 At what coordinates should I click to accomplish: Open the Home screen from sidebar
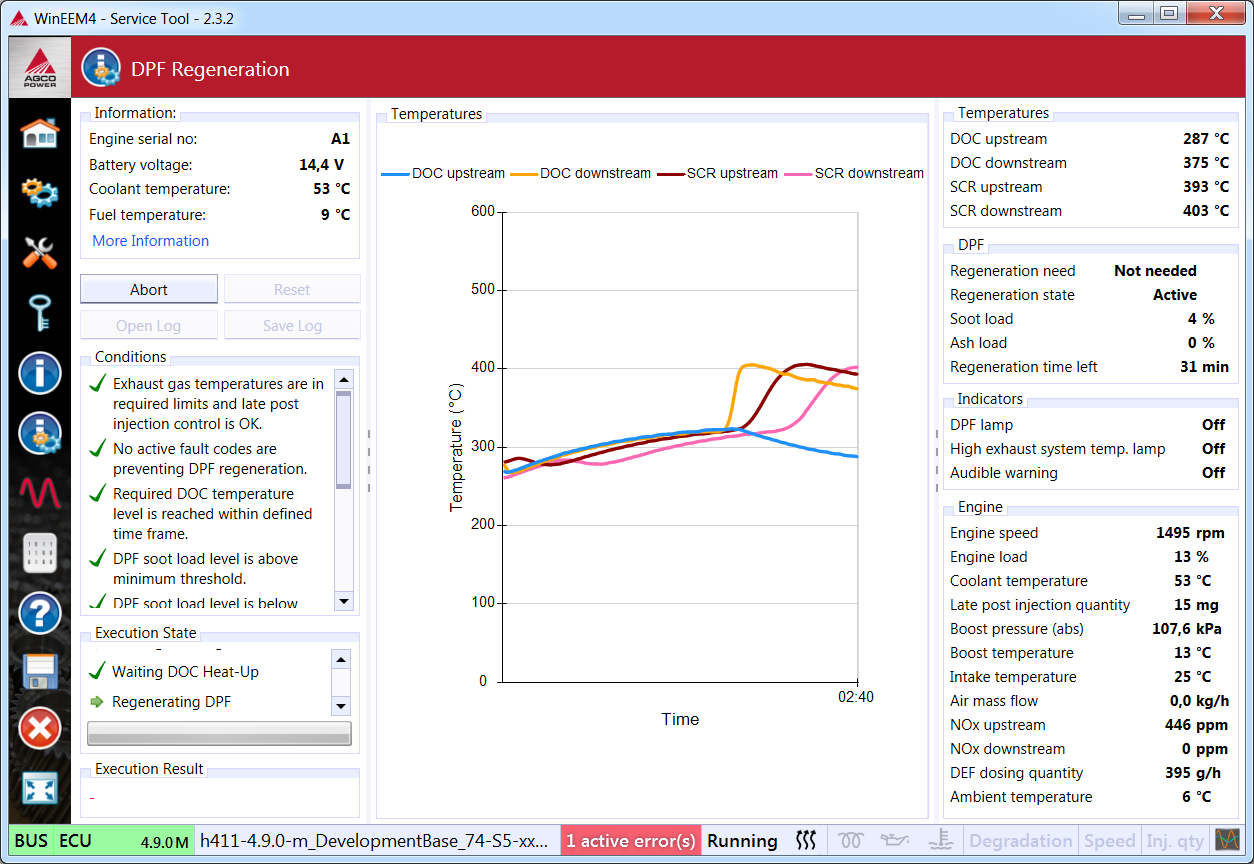(x=40, y=133)
